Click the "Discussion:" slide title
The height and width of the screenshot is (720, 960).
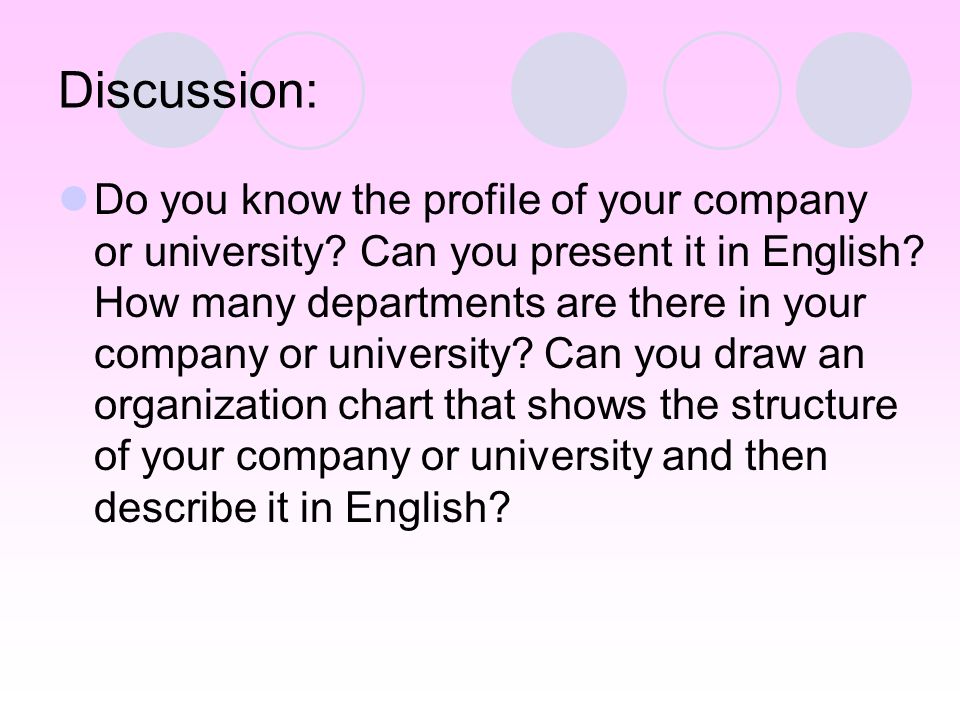point(188,91)
